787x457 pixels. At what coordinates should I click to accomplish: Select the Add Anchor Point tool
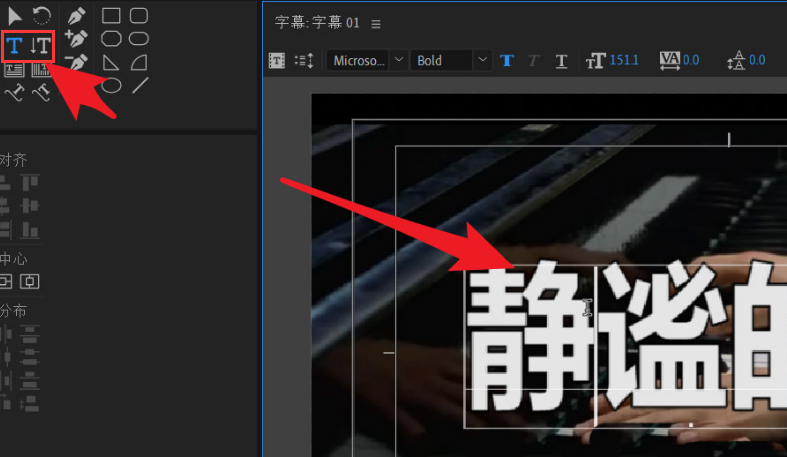[x=76, y=39]
